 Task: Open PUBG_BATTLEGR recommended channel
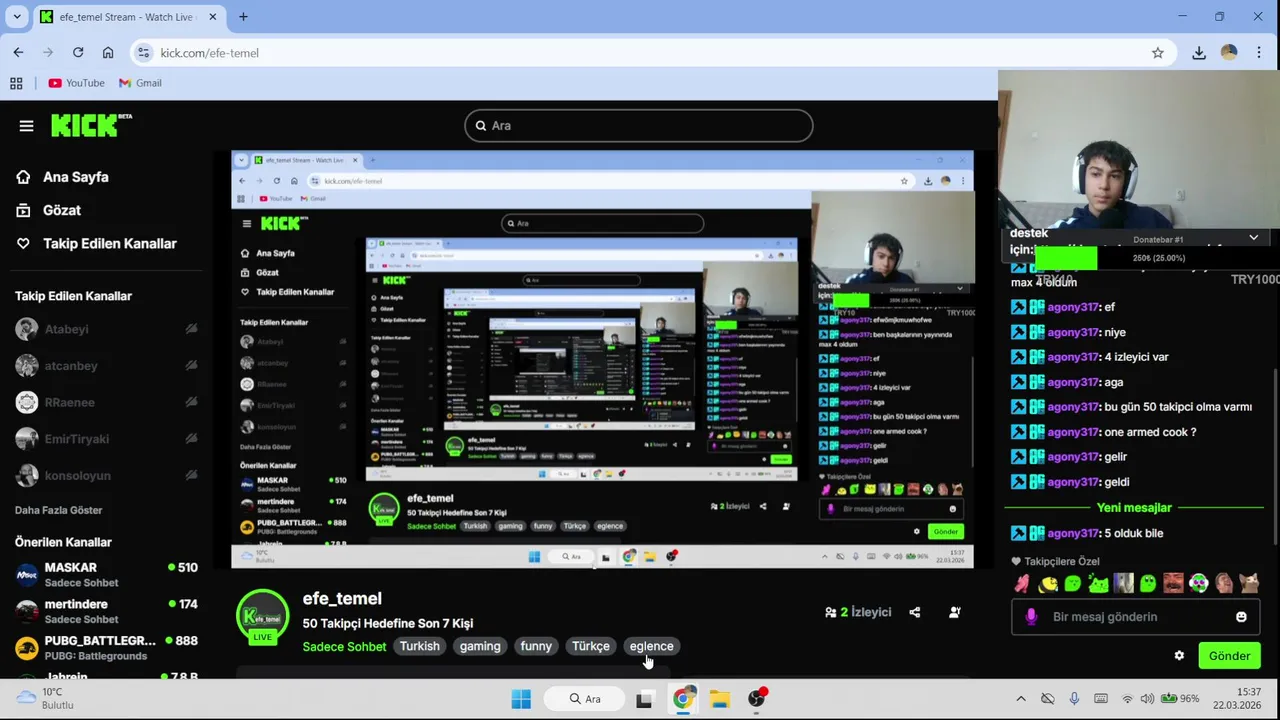(105, 648)
